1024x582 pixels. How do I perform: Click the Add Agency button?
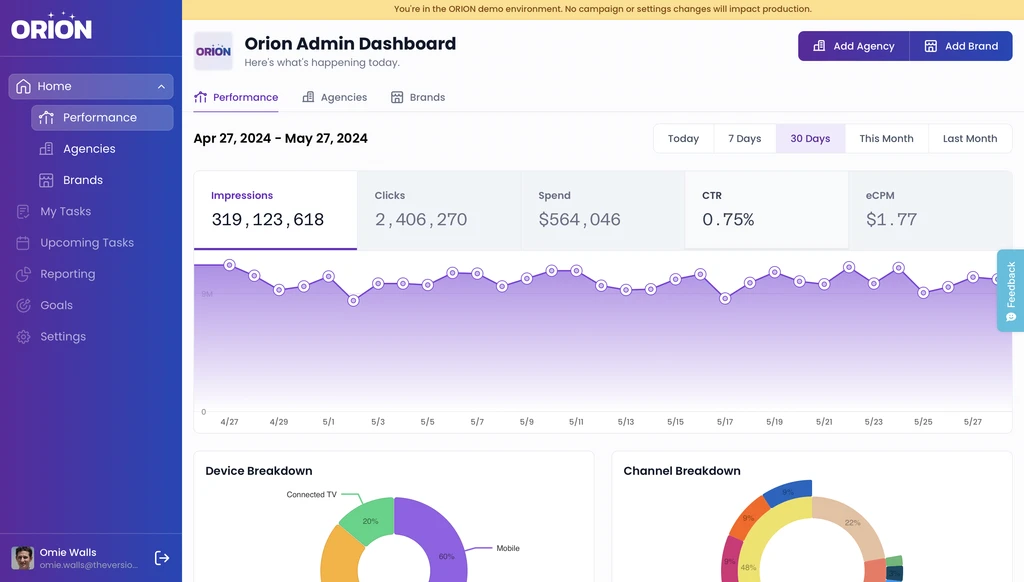pyautogui.click(x=854, y=46)
